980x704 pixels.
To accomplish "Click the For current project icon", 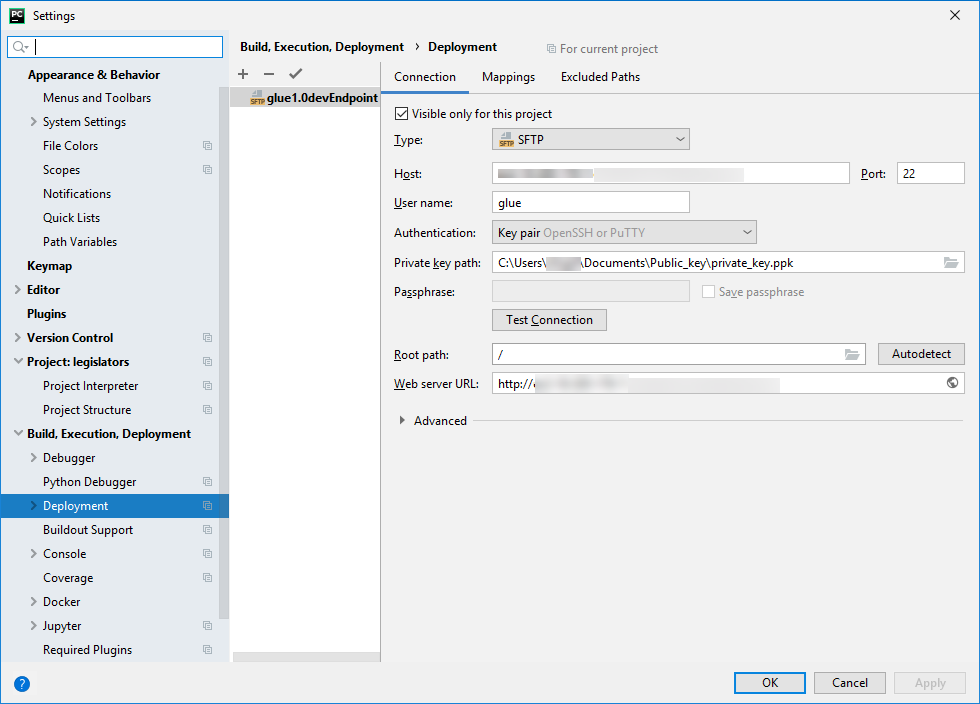I will pyautogui.click(x=551, y=48).
